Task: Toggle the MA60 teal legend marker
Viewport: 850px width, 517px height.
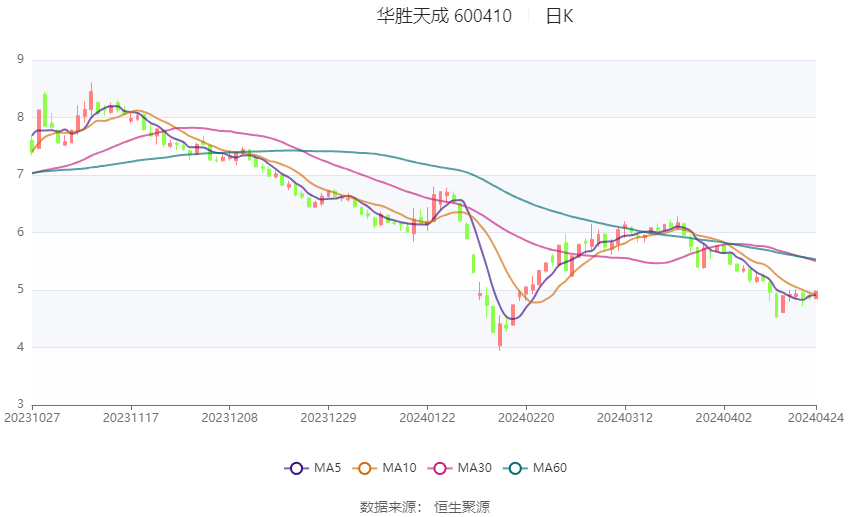Action: click(x=515, y=468)
